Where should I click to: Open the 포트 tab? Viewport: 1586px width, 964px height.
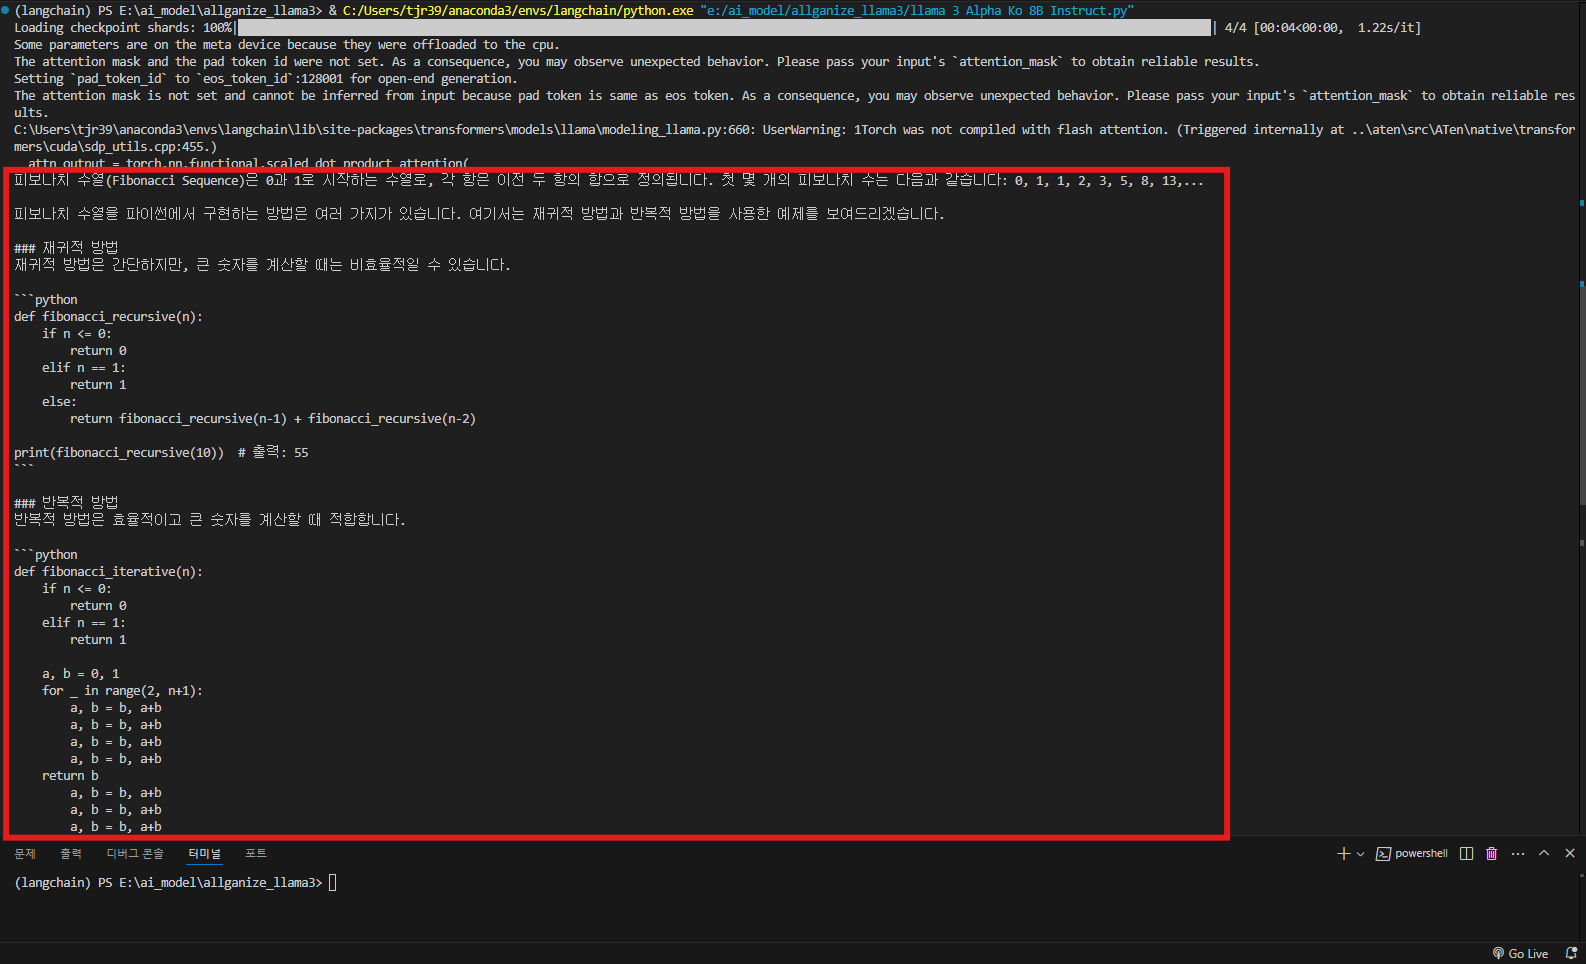(x=256, y=853)
